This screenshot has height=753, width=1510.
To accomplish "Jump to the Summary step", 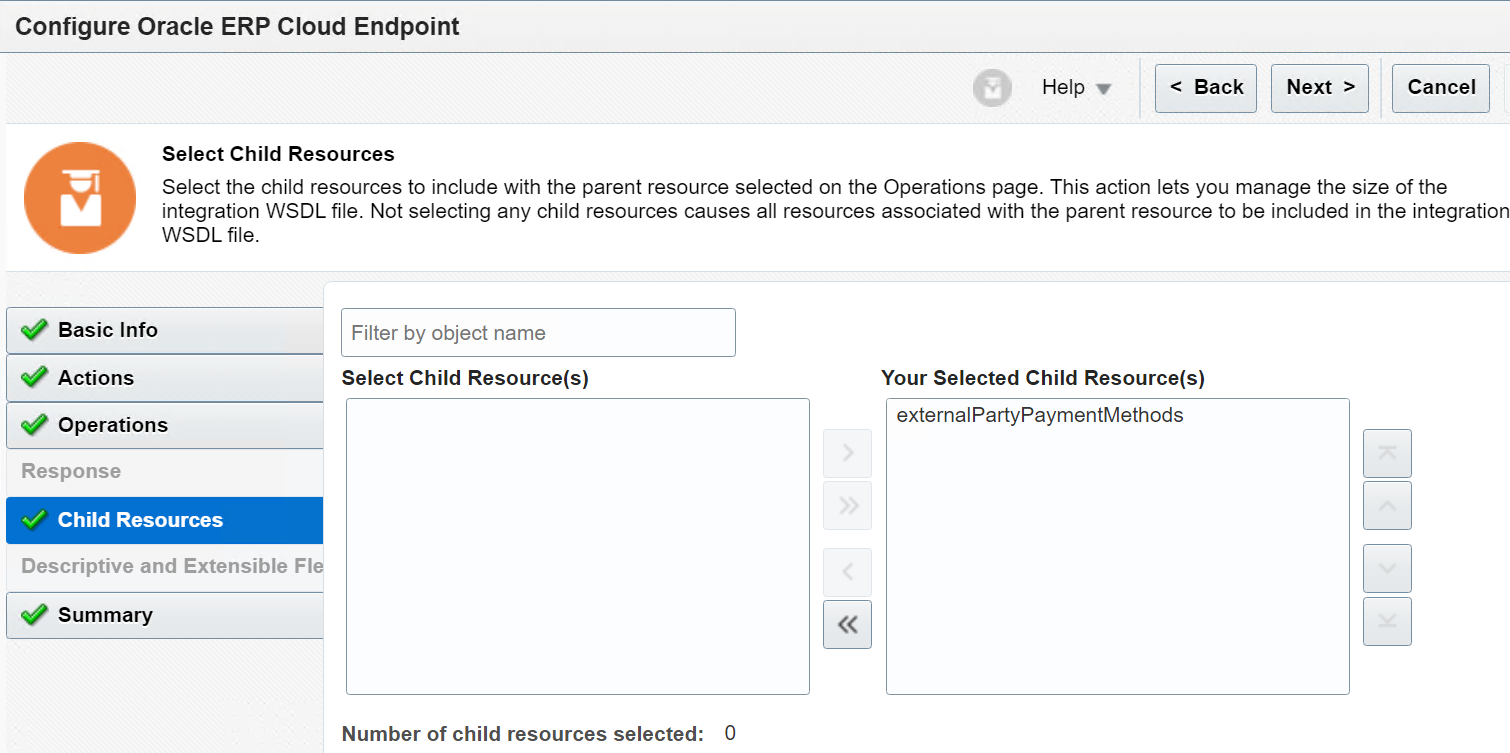I will 165,615.
